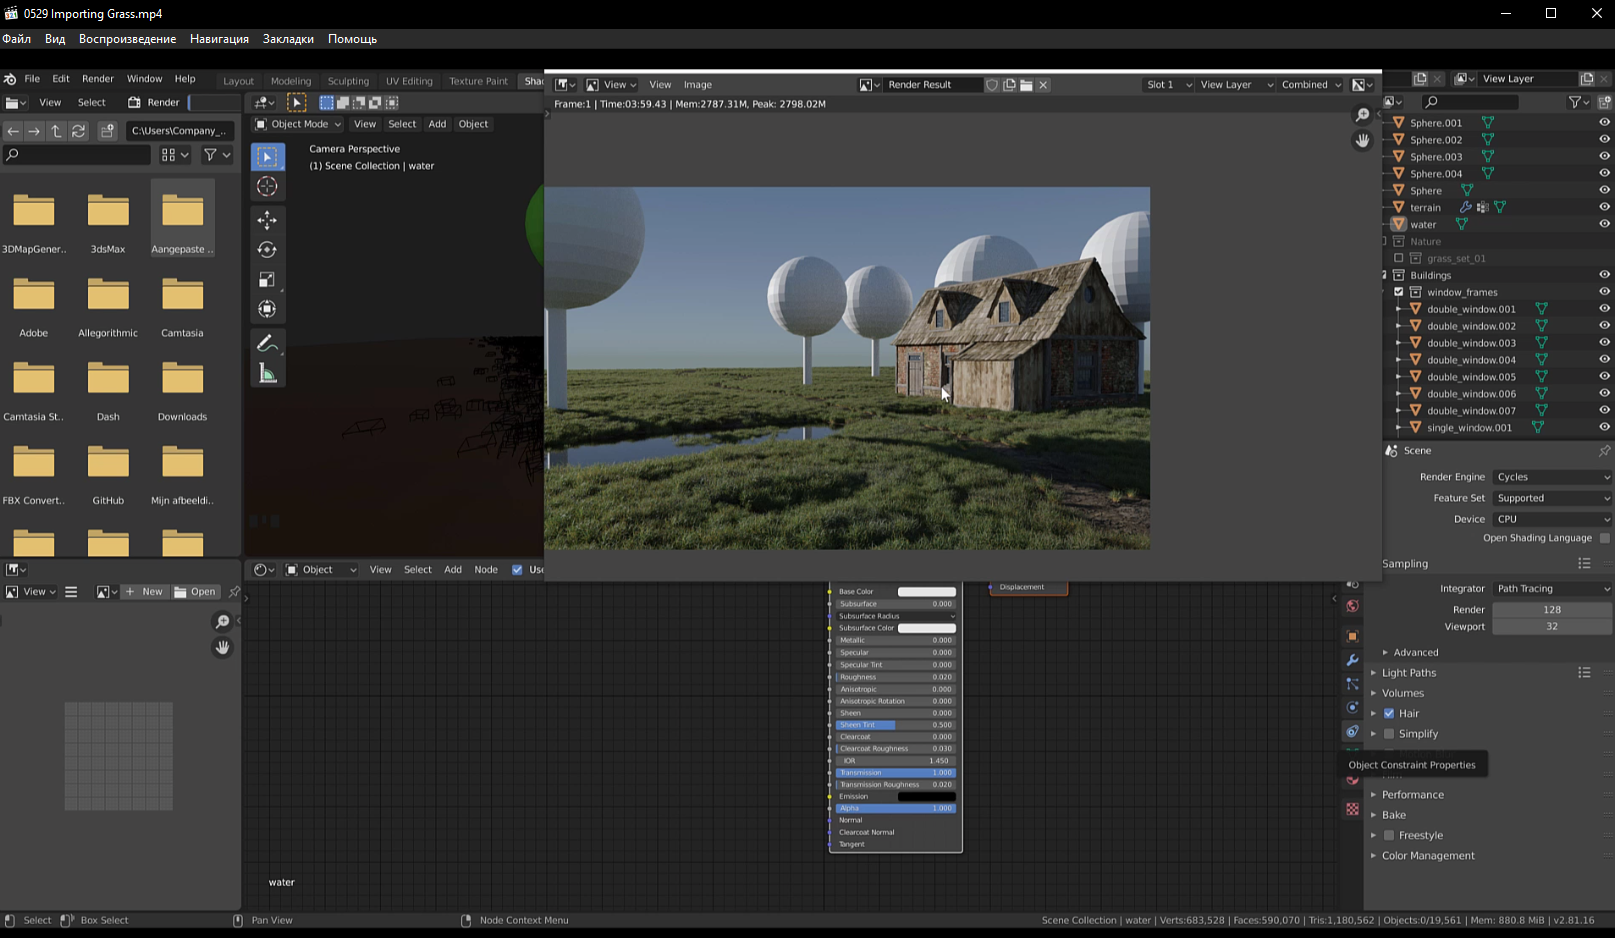Click the zoom magnifier in render window
1615x938 pixels.
(1362, 116)
